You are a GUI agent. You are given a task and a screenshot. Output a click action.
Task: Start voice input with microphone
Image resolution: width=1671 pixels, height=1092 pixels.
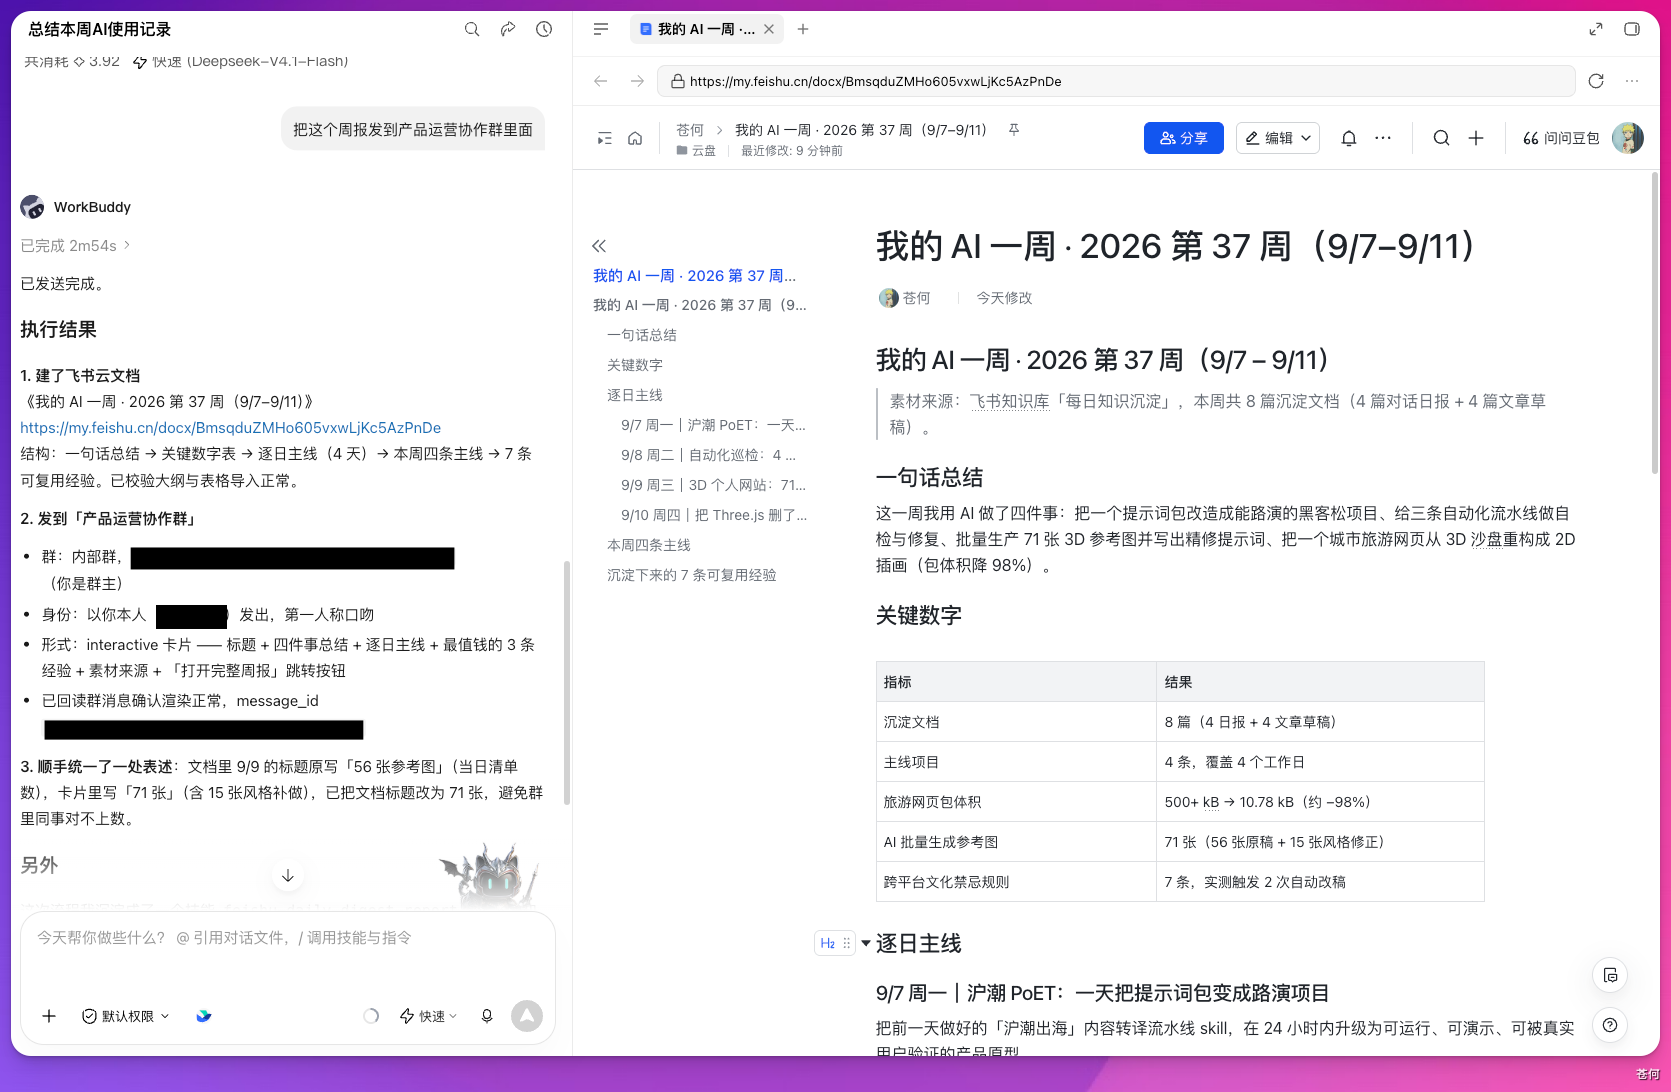tap(487, 1016)
